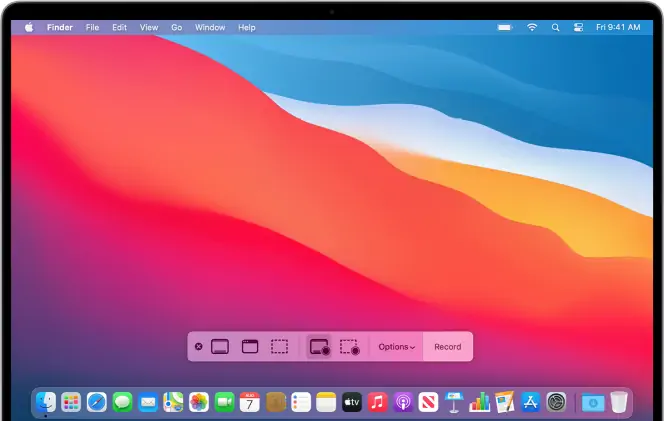Open System Preferences from the Dock
This screenshot has height=421, width=664.
pyautogui.click(x=556, y=402)
